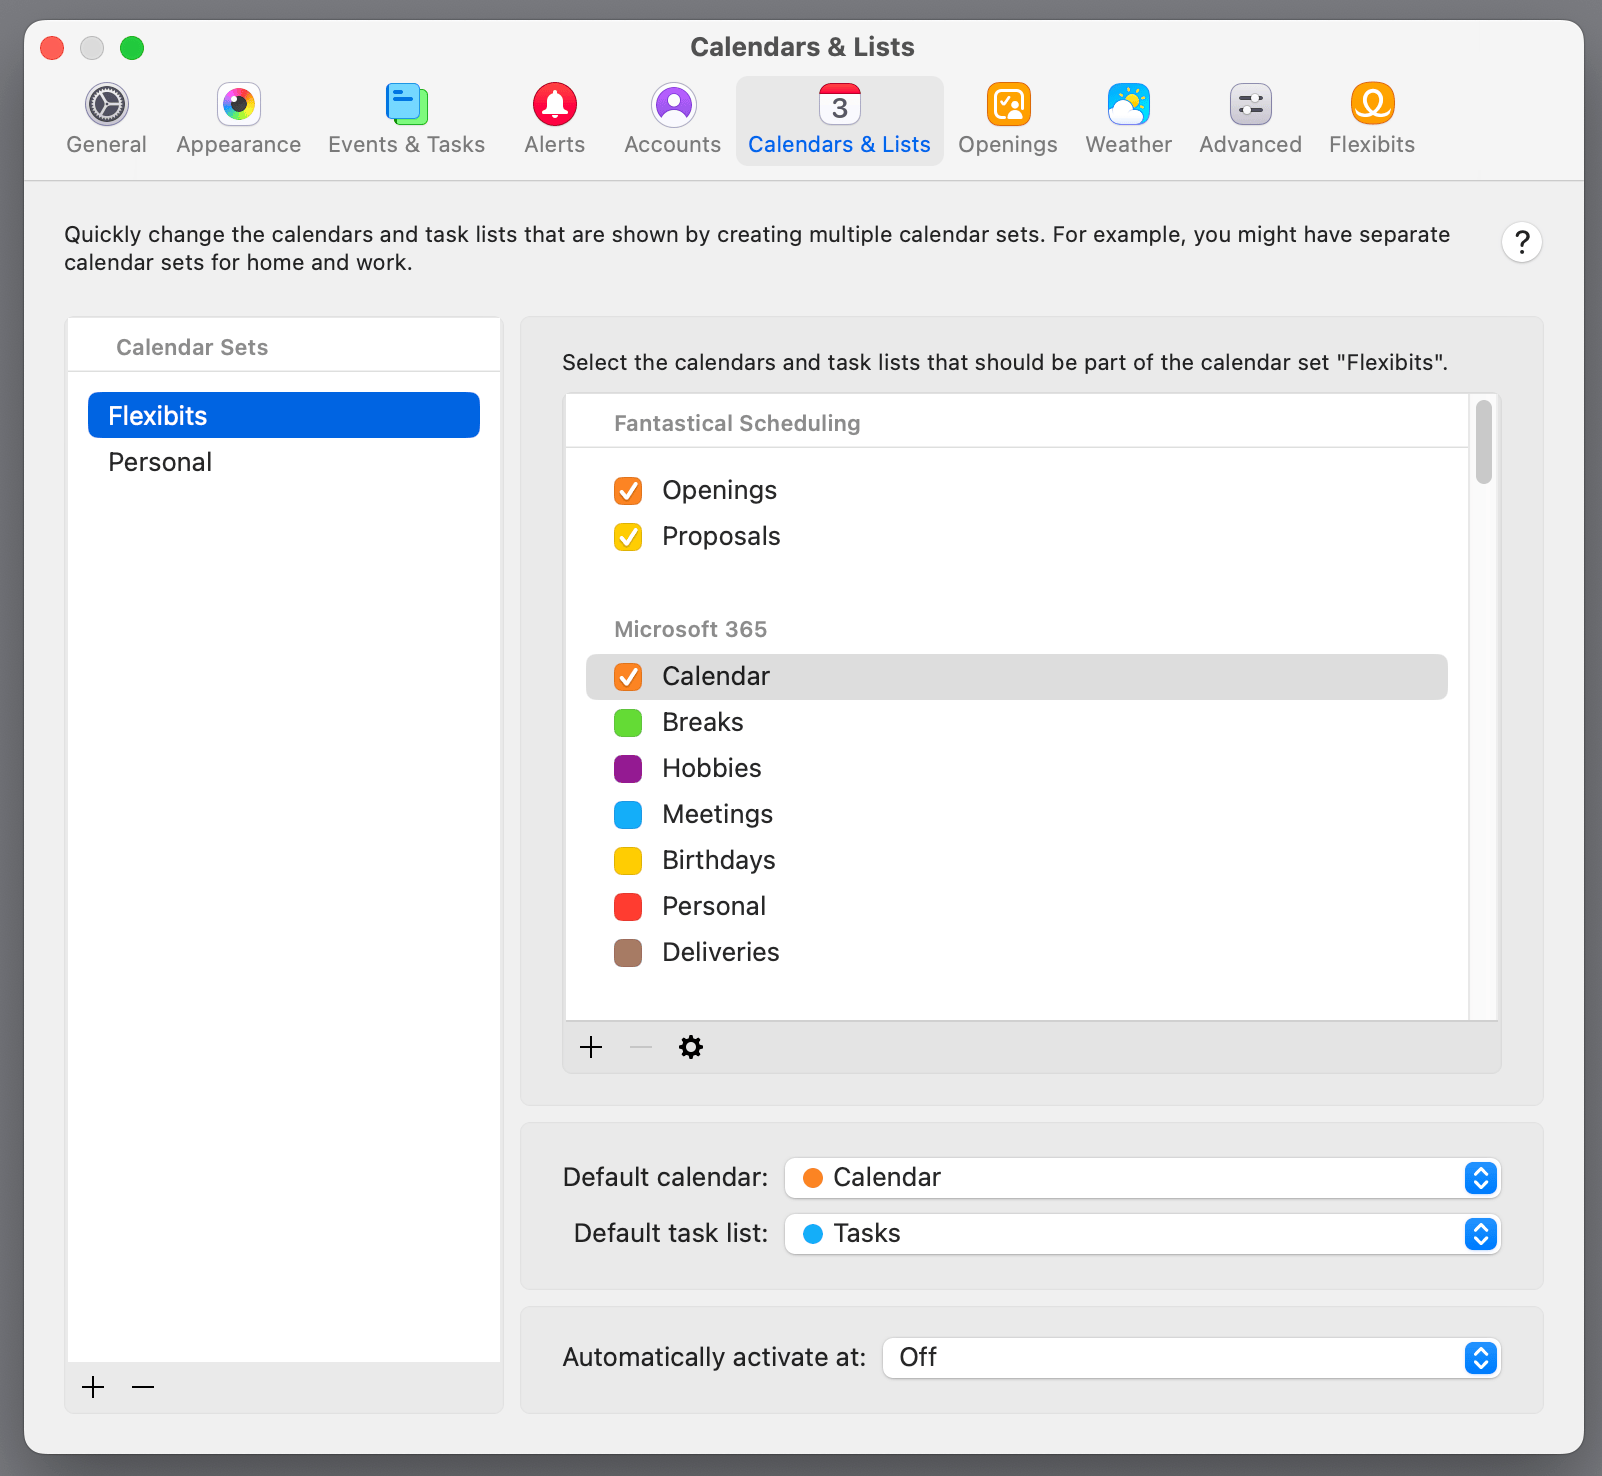Uncheck the Openings calendar checkbox
Screen dimensions: 1602x1476
click(628, 491)
